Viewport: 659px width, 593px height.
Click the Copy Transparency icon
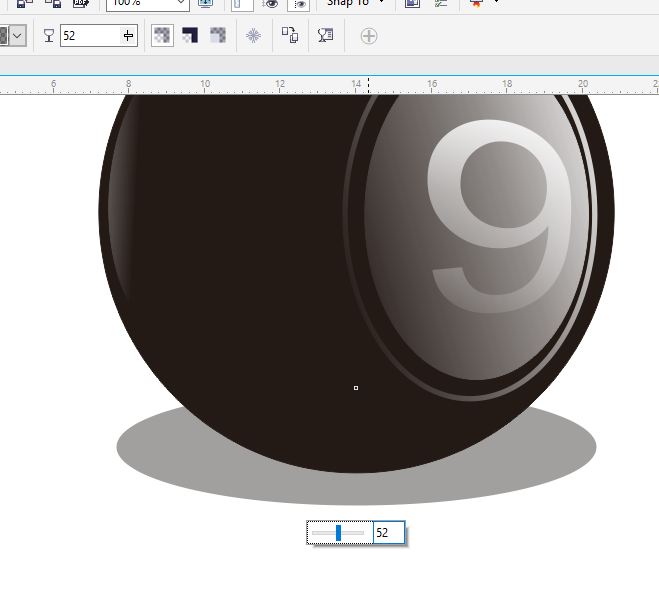(290, 35)
